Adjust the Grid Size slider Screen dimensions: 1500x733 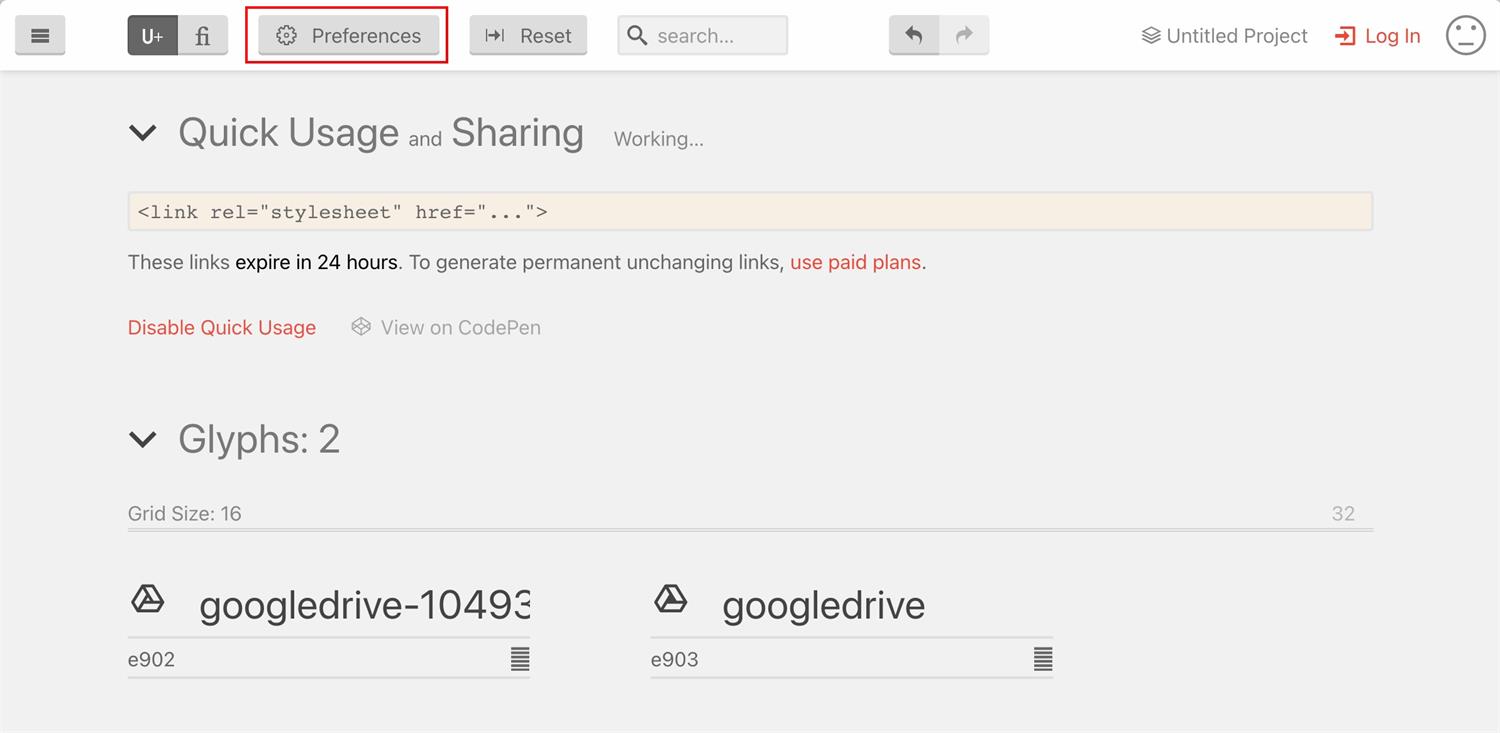coord(750,529)
